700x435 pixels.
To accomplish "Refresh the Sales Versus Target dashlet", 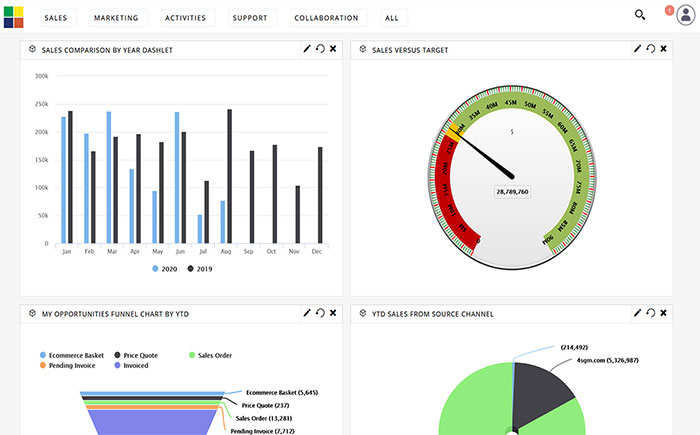I will pyautogui.click(x=651, y=49).
